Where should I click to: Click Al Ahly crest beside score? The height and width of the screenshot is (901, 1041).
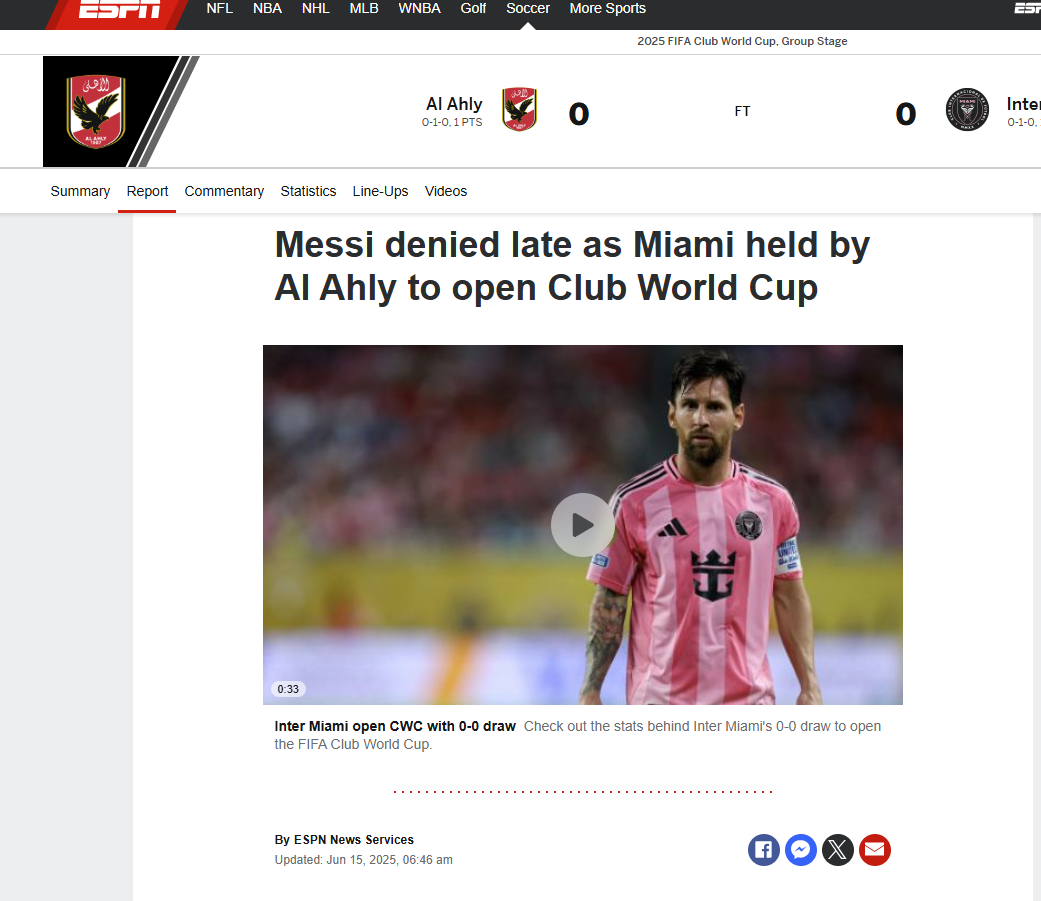(519, 110)
